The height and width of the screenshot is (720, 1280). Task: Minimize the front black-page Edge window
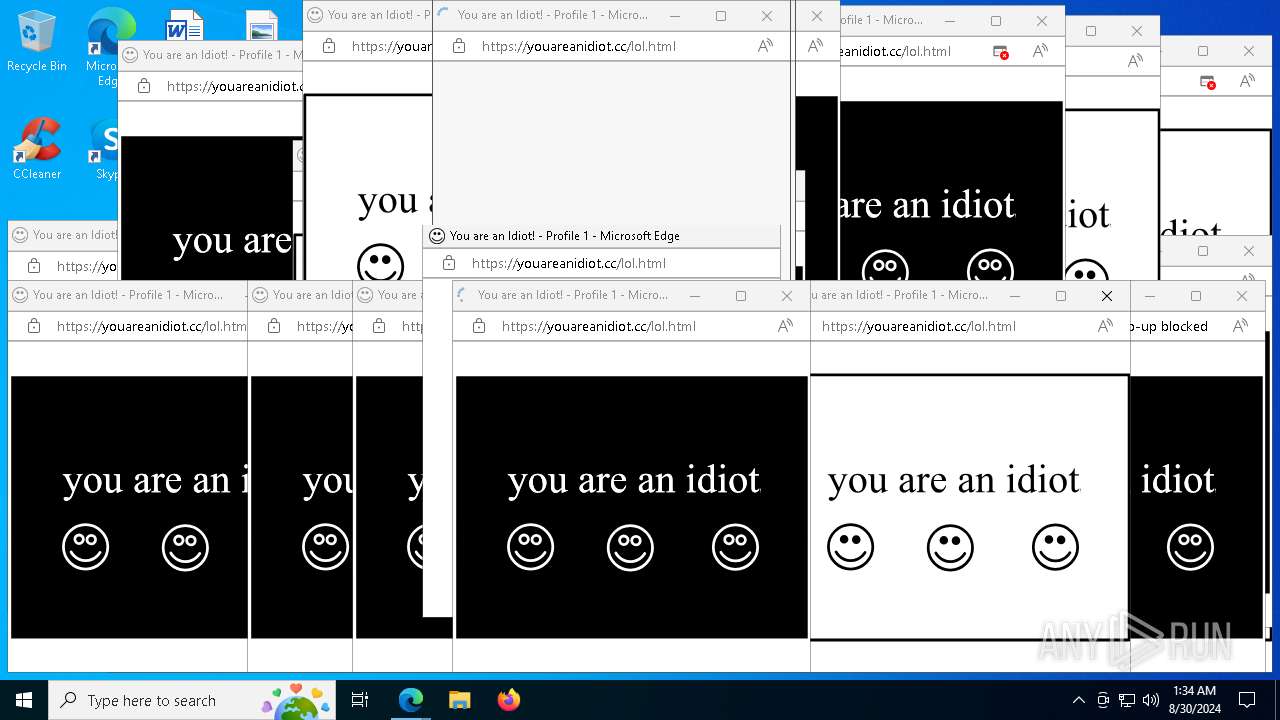(x=694, y=296)
